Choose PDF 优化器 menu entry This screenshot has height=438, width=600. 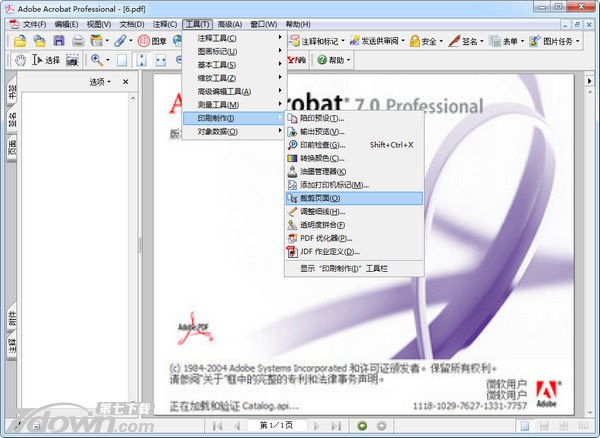(x=326, y=238)
